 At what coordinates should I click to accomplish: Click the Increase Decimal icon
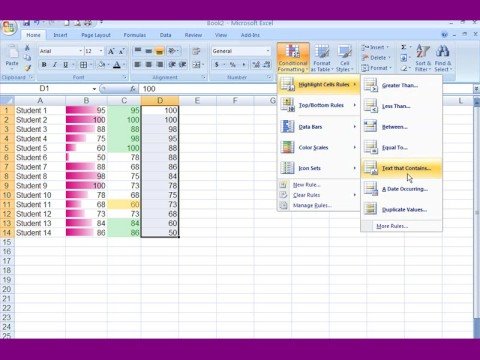click(x=256, y=65)
